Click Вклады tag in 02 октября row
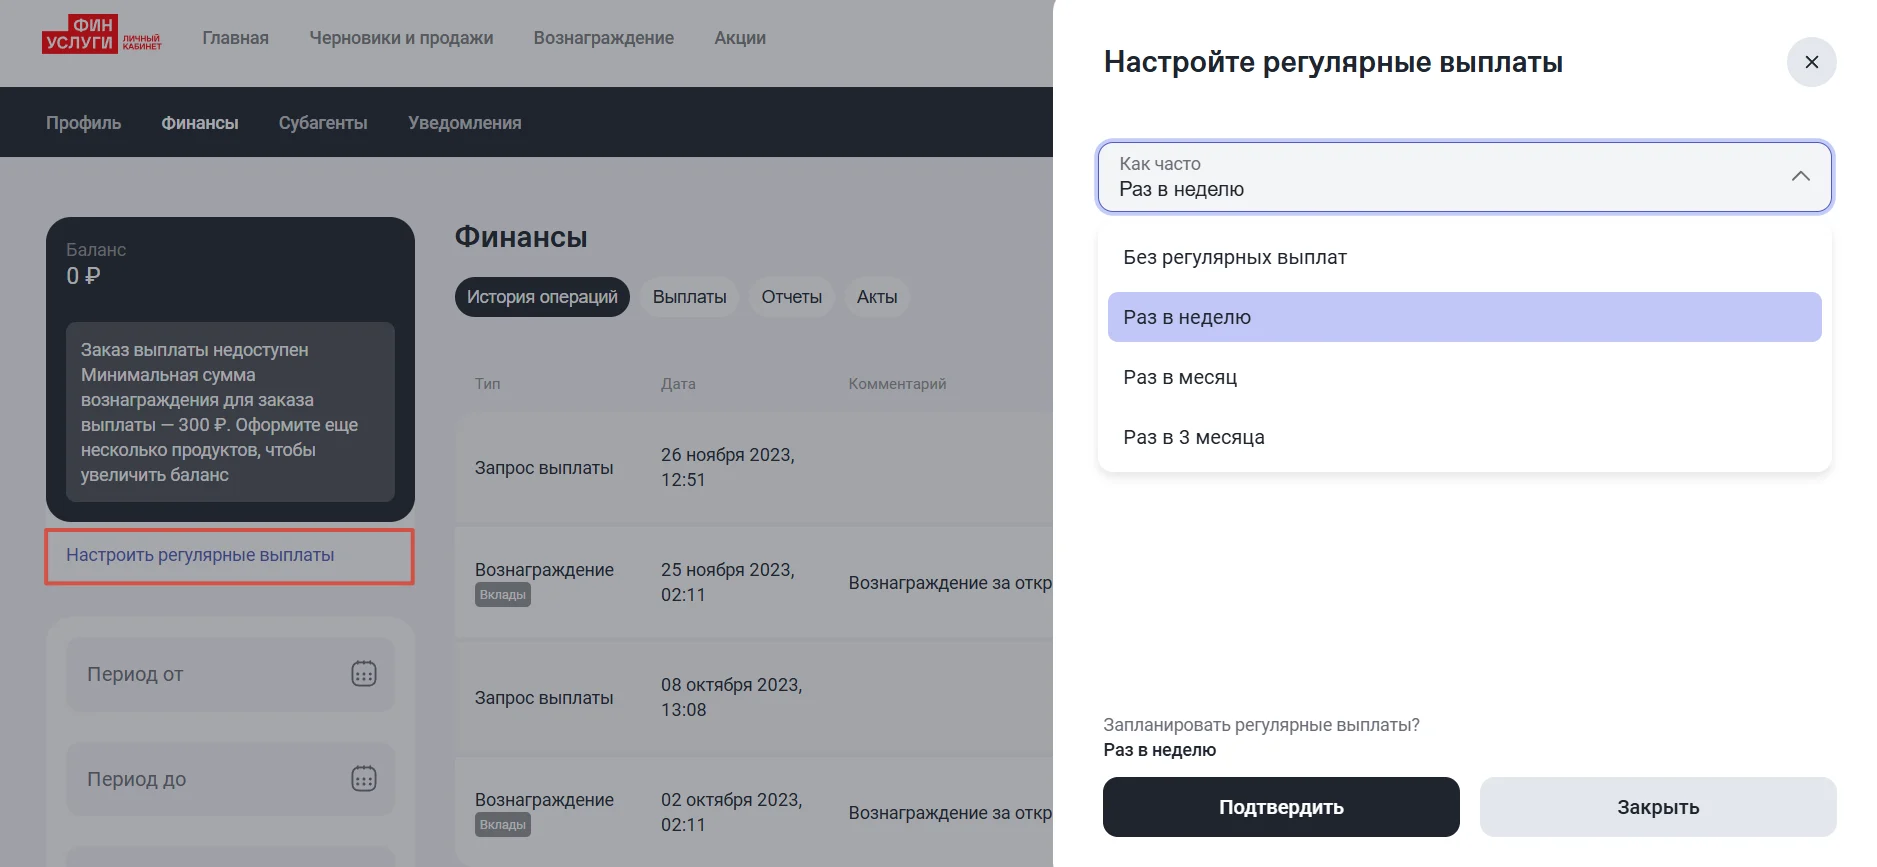This screenshot has width=1877, height=867. pyautogui.click(x=503, y=825)
